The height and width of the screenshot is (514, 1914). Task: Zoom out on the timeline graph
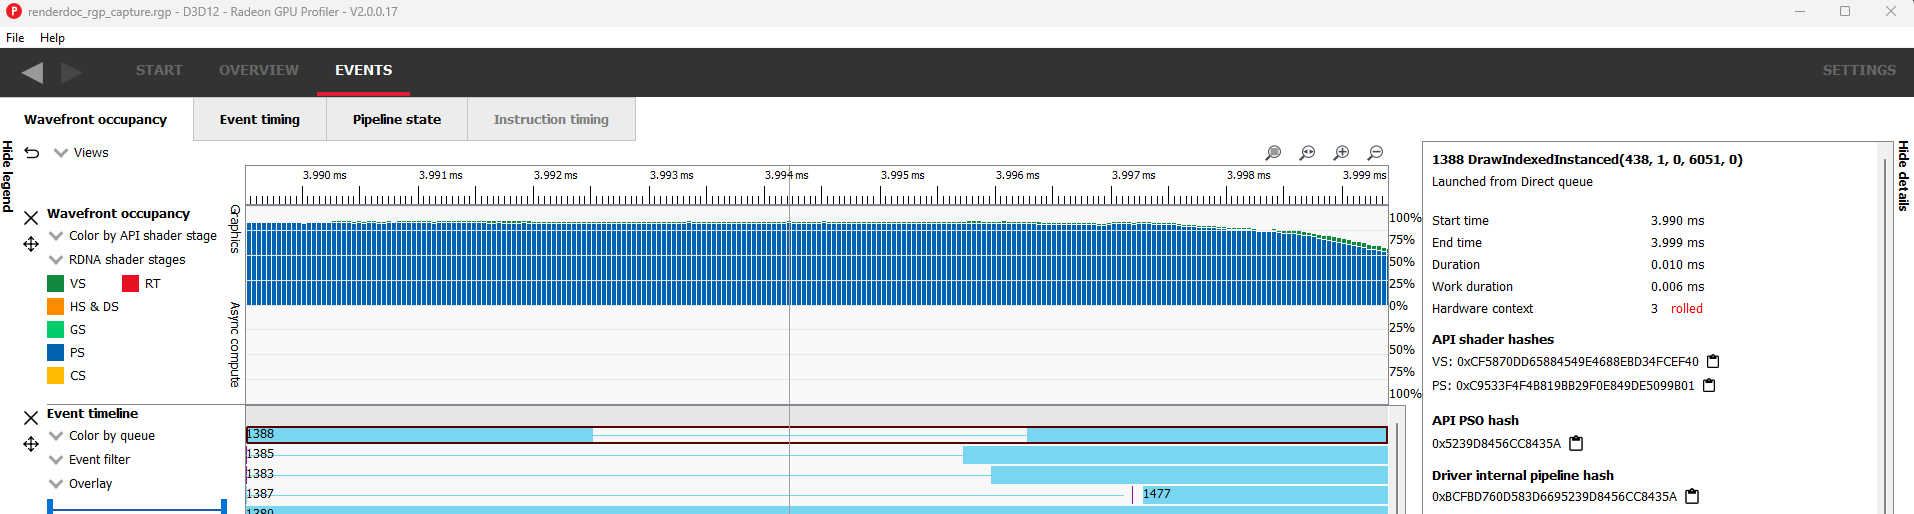pyautogui.click(x=1375, y=153)
